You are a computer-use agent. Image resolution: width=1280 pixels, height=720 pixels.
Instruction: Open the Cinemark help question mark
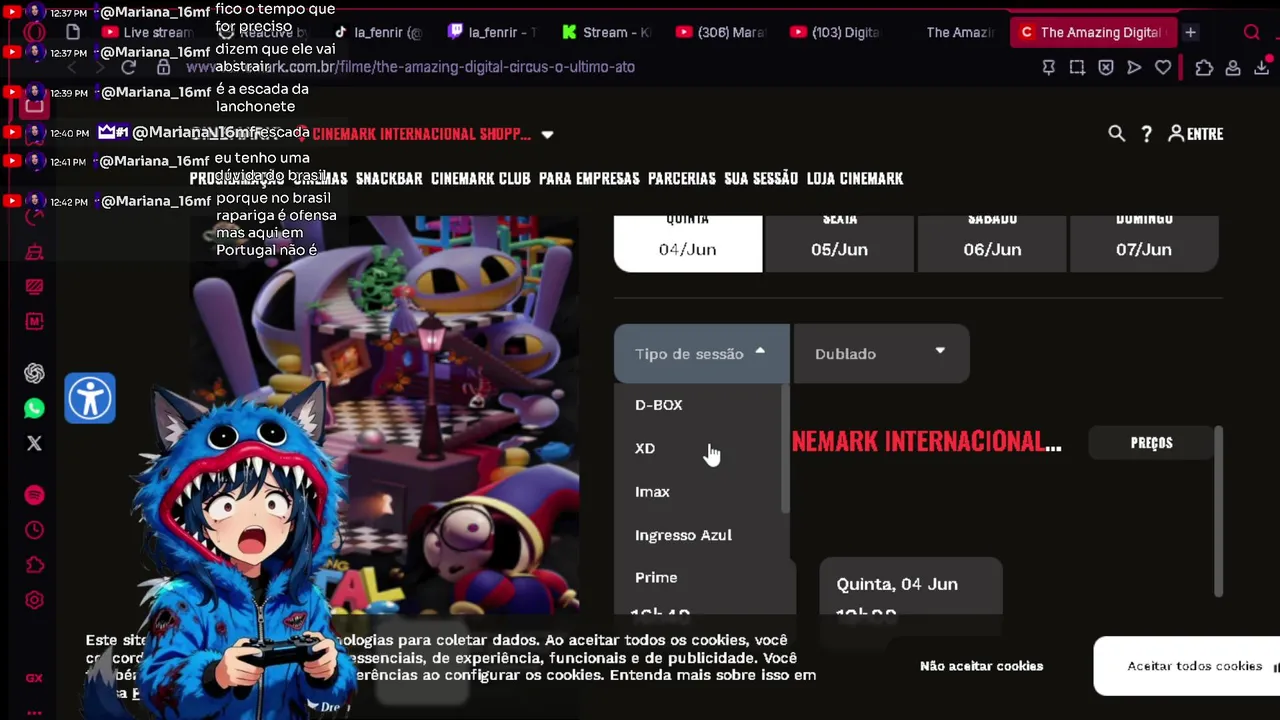1147,133
